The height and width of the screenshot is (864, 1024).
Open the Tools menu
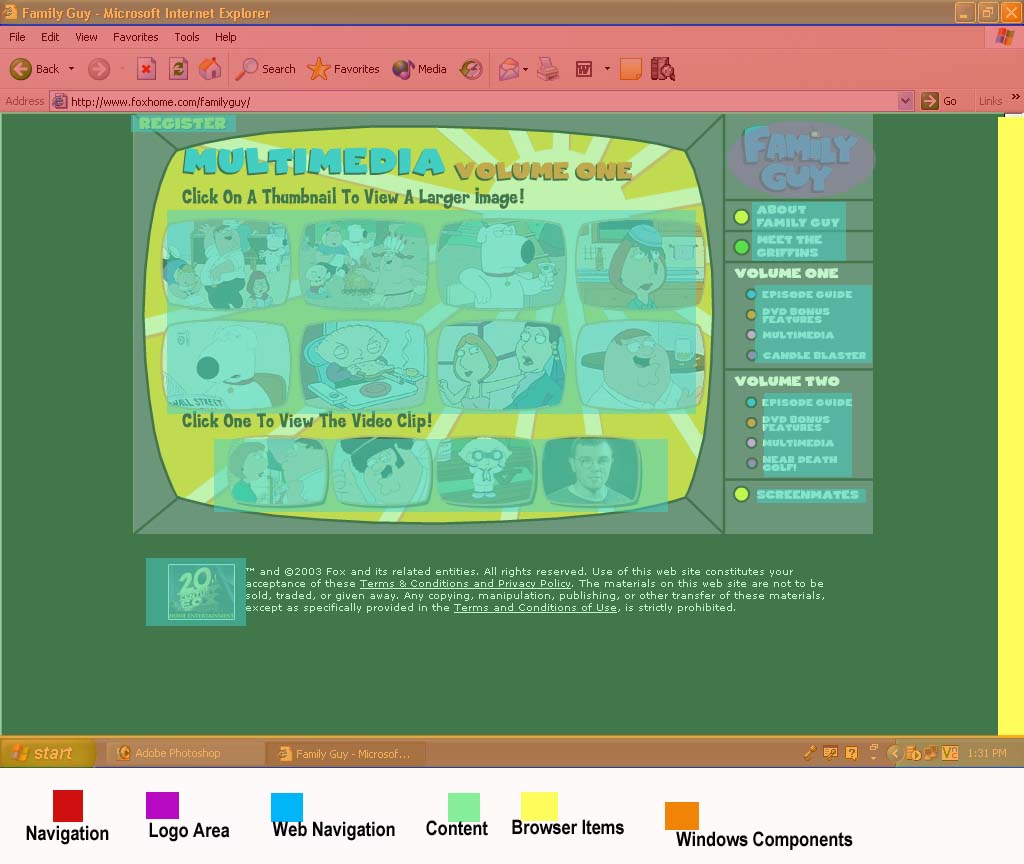tap(187, 37)
